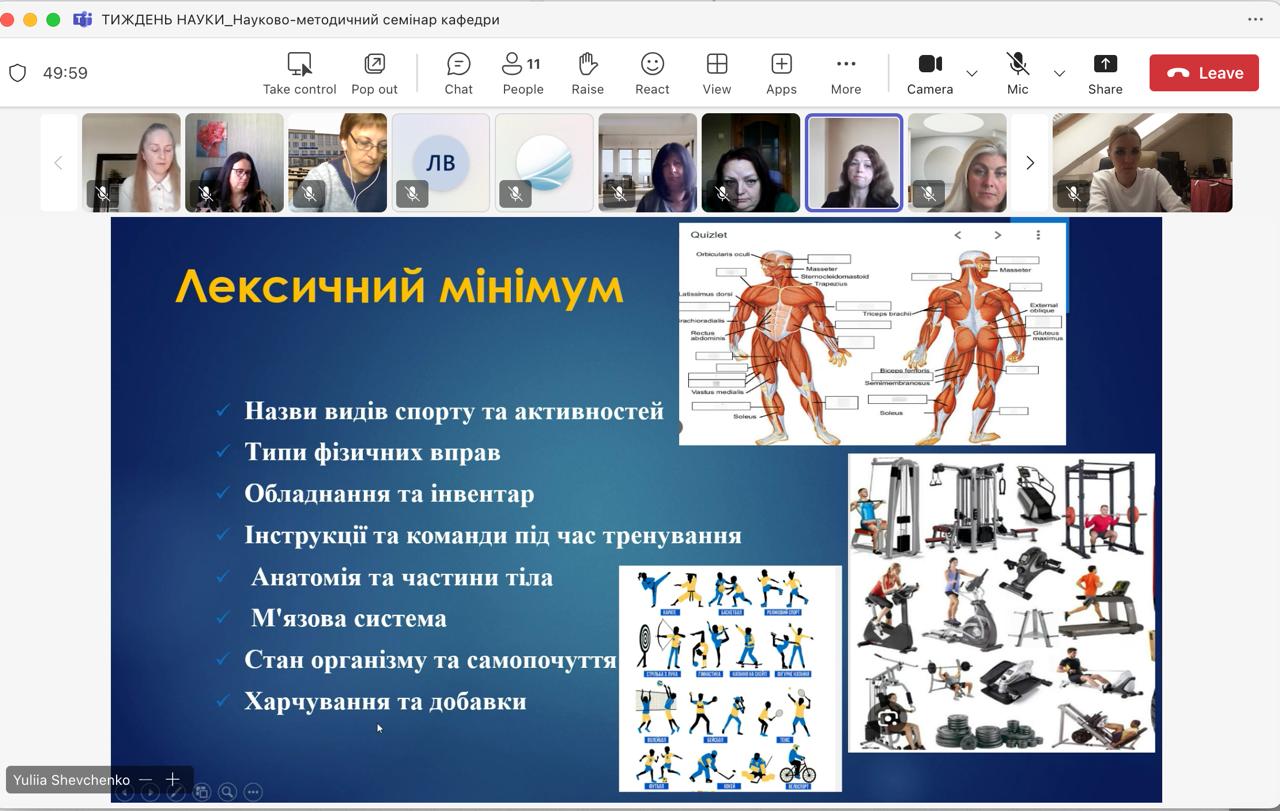Leave the meeting
1280x811 pixels.
tap(1204, 73)
